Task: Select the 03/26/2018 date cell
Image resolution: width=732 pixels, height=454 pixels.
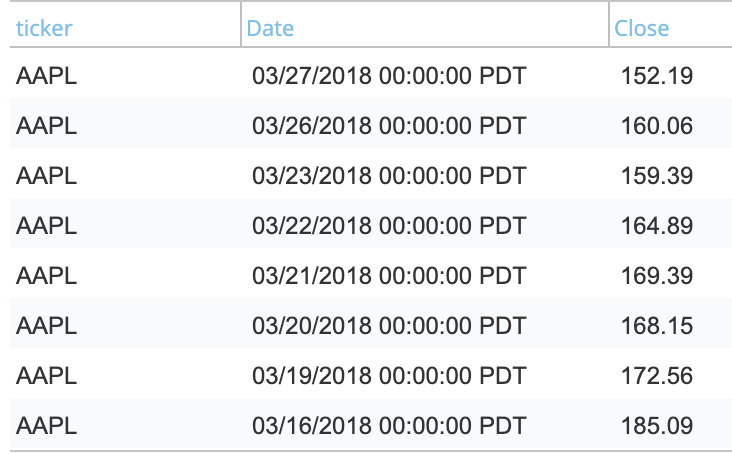Action: 388,125
